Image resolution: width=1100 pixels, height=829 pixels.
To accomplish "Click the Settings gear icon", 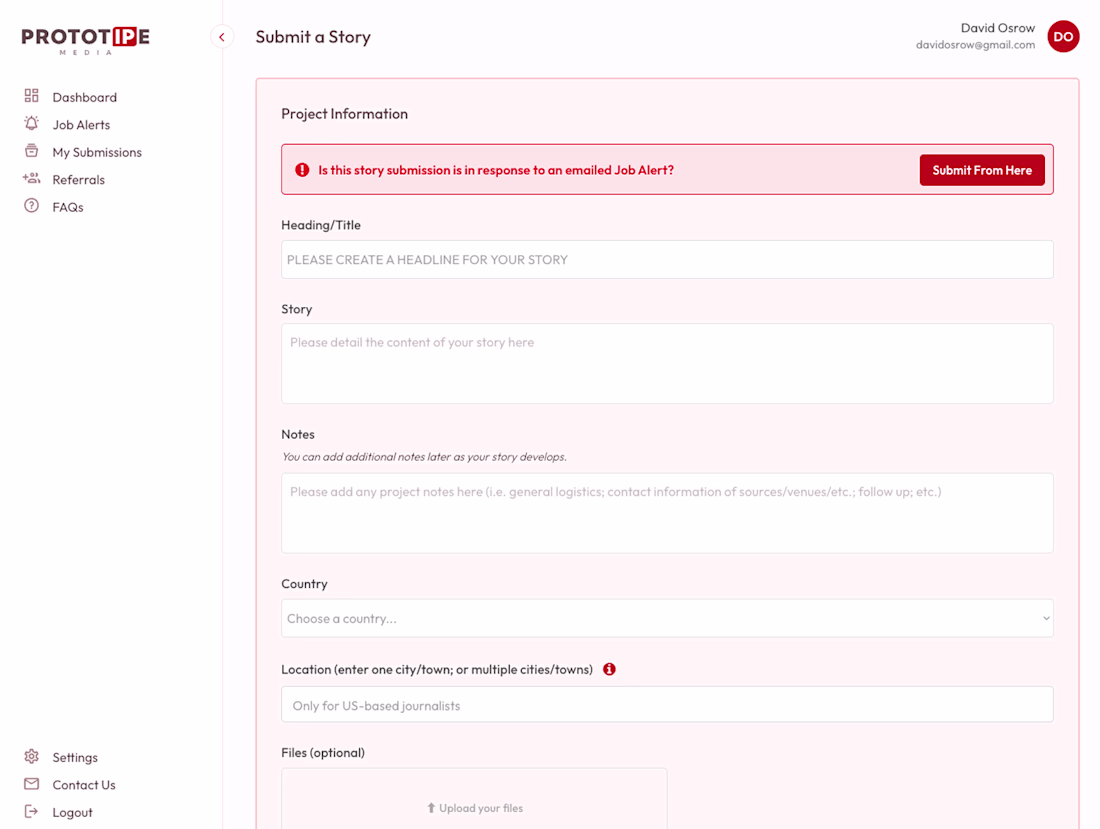I will click(32, 757).
